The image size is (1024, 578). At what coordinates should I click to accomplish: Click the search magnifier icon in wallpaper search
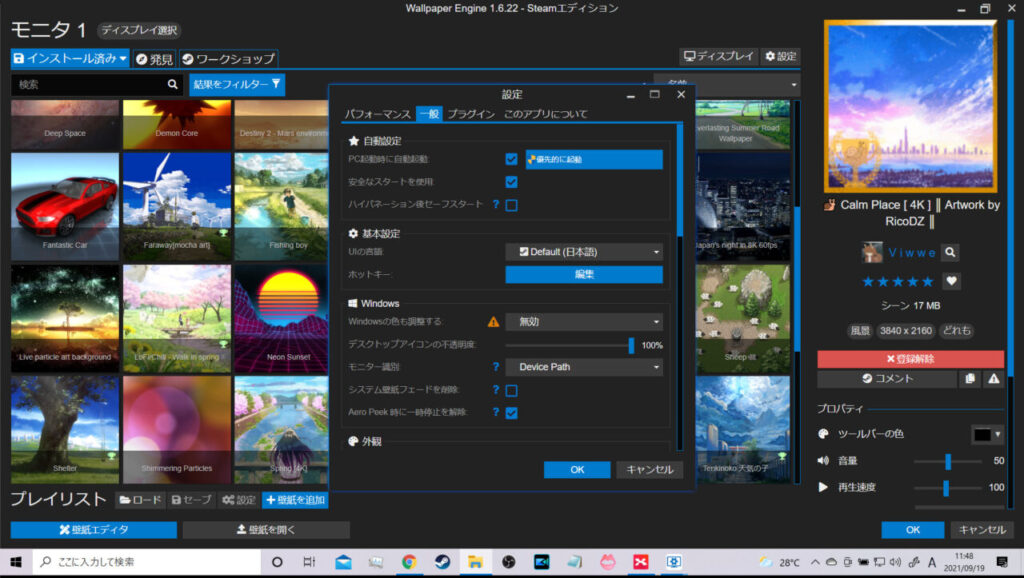point(172,84)
